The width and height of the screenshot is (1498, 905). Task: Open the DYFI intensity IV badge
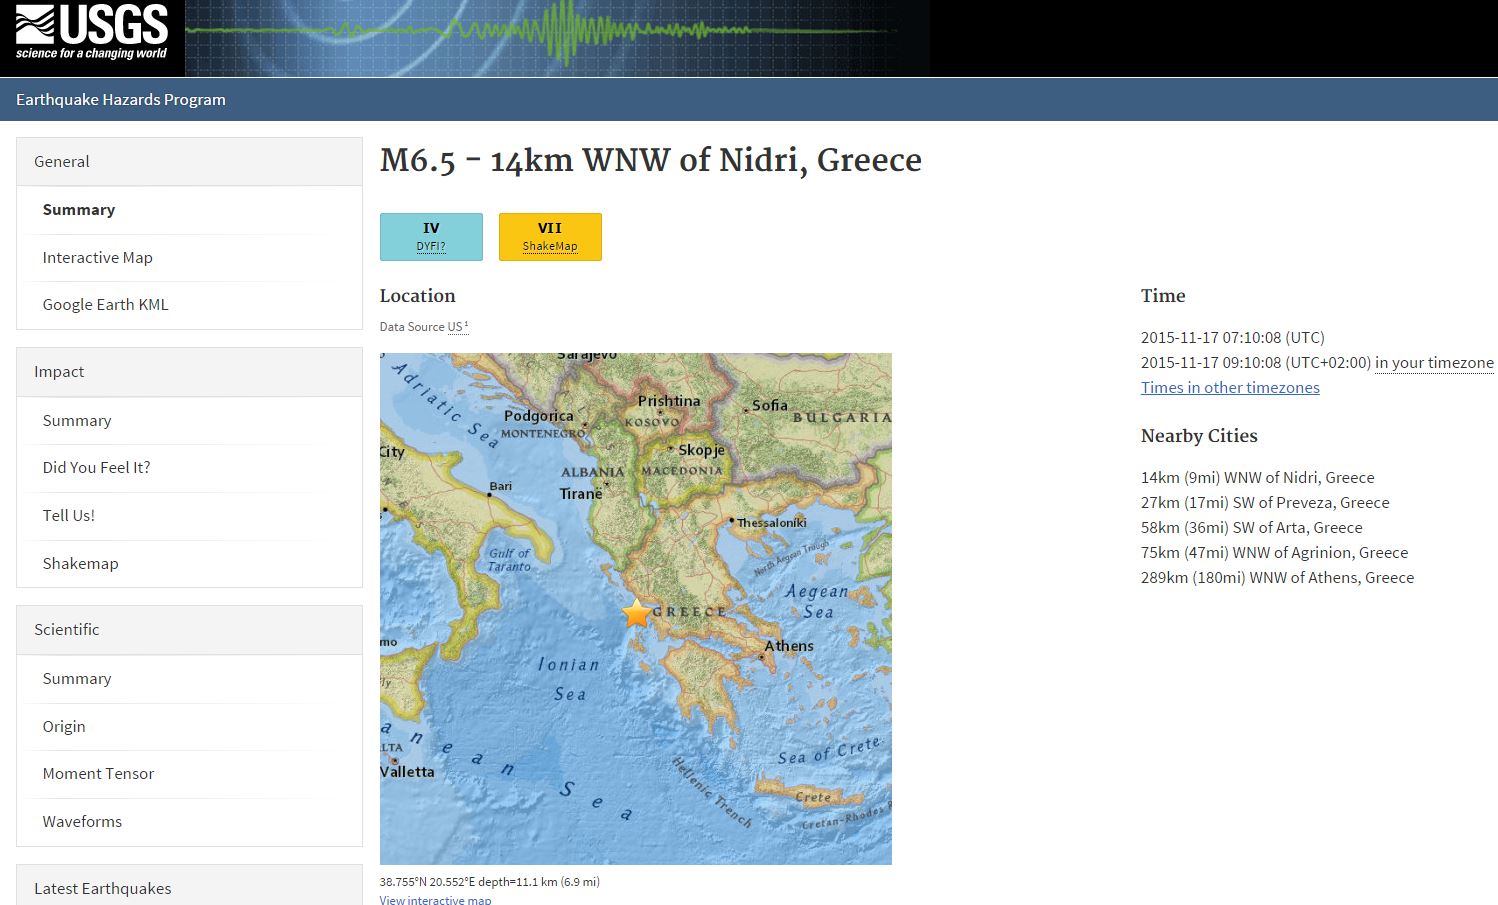pyautogui.click(x=431, y=236)
